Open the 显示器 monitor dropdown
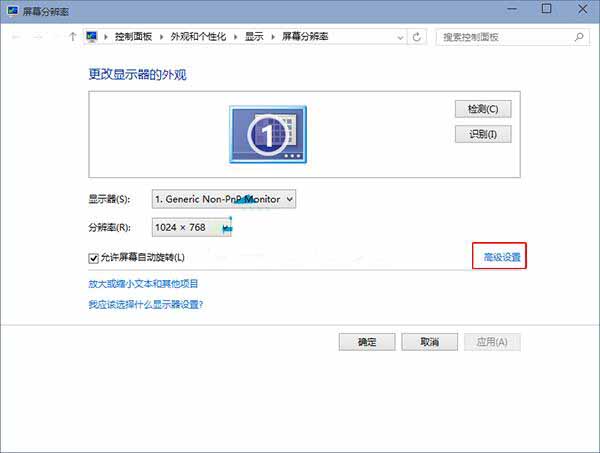Viewport: 600px width, 453px height. tap(224, 199)
